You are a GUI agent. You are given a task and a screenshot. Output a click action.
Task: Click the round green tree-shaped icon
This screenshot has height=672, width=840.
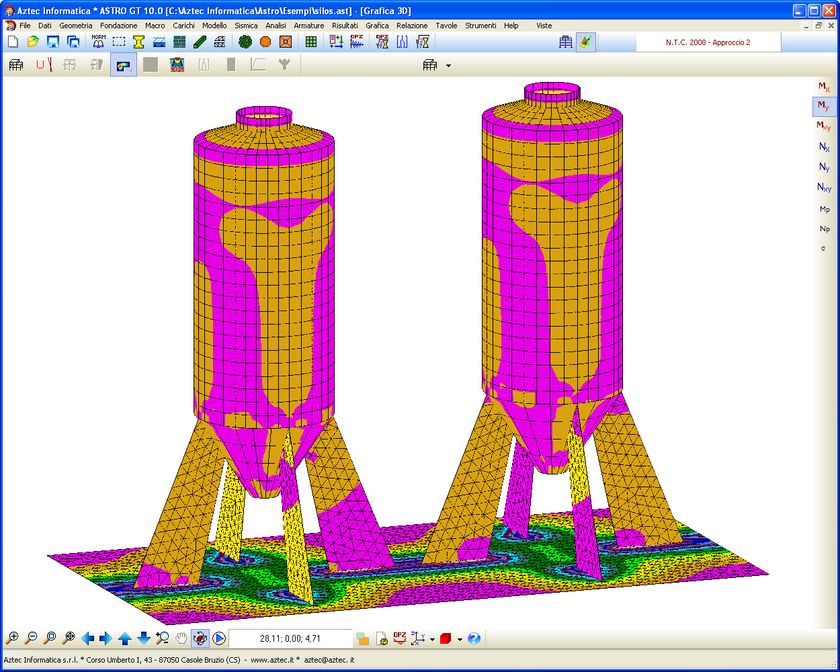pyautogui.click(x=245, y=42)
